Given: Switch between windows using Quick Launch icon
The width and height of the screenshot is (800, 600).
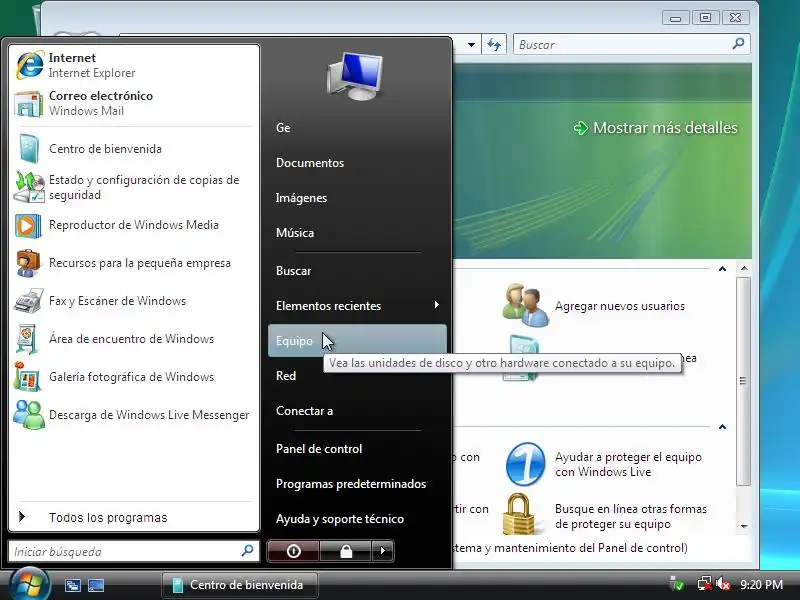Looking at the screenshot, I should pos(72,585).
